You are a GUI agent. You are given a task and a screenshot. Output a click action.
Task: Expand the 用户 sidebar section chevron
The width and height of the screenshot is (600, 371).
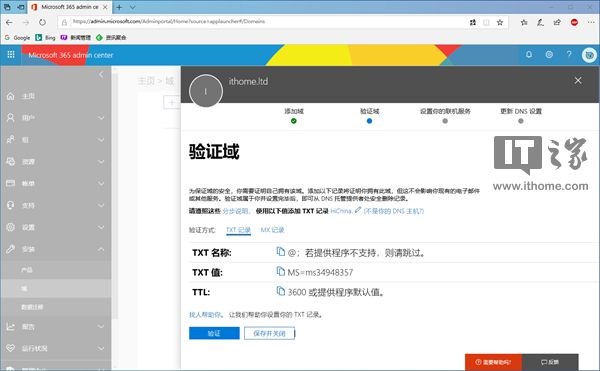point(101,118)
